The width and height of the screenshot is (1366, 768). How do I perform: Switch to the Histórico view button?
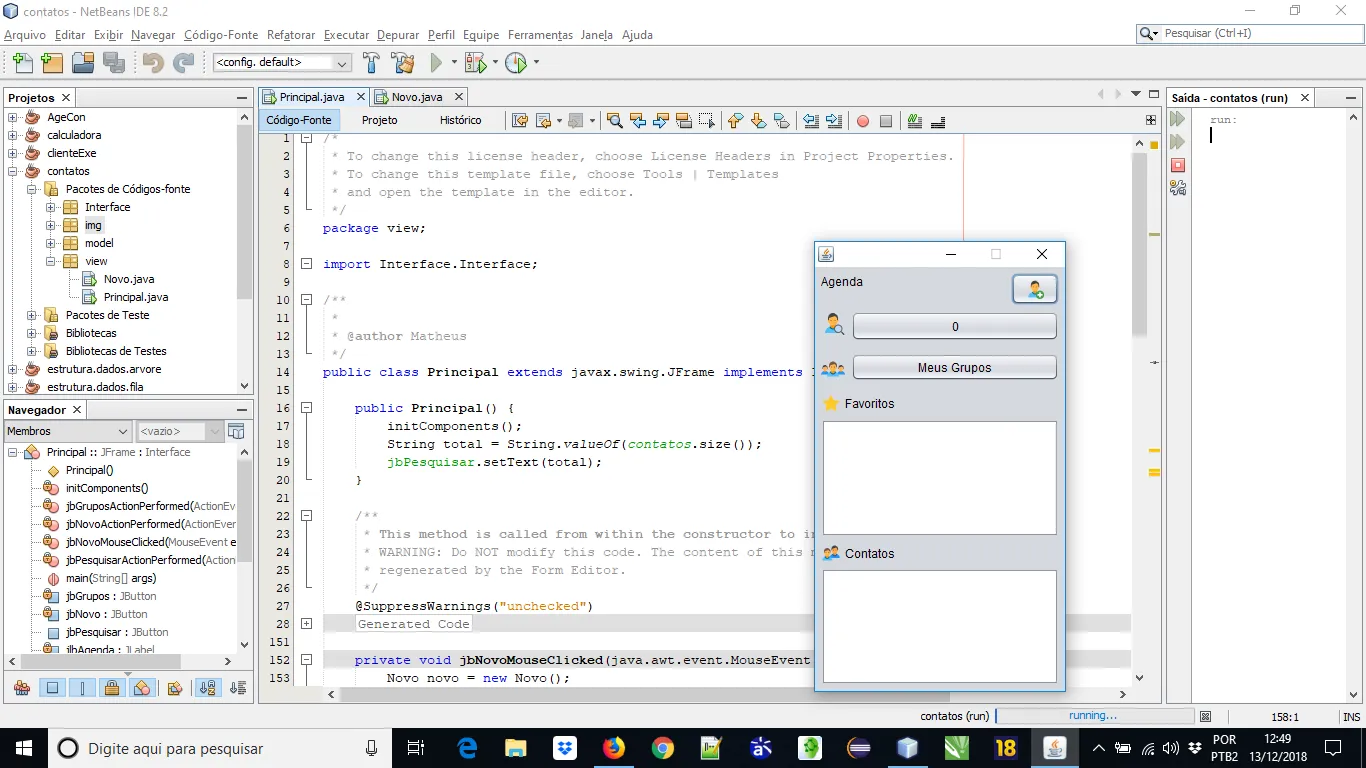click(460, 120)
